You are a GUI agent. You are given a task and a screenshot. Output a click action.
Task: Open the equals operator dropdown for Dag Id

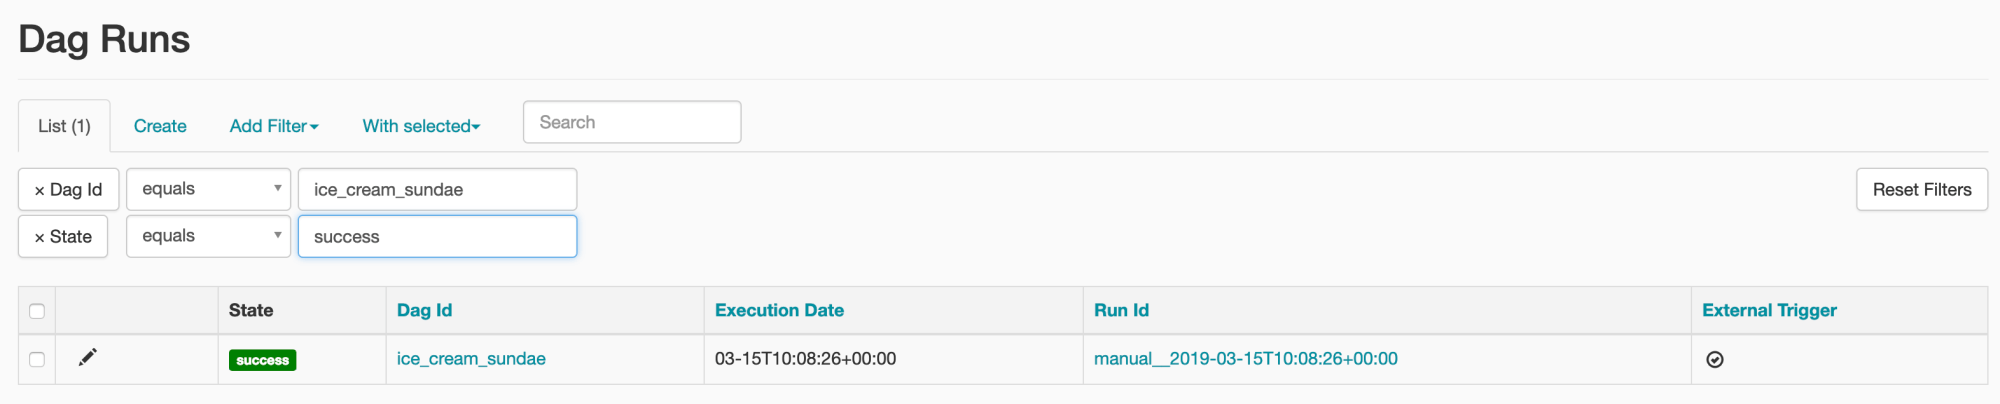208,189
